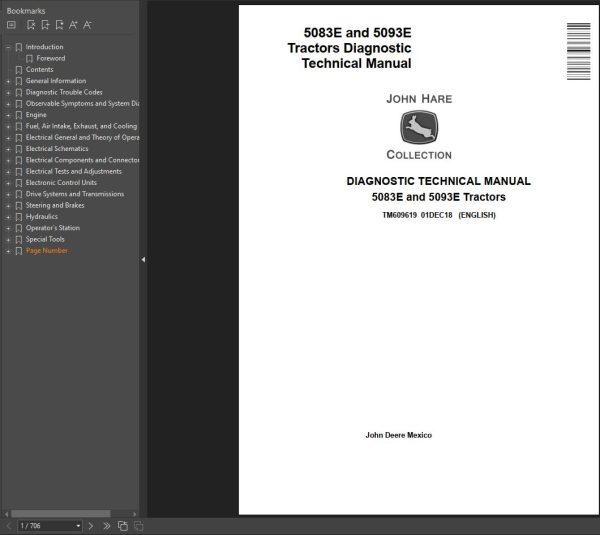The height and width of the screenshot is (535, 600).
Task: Expand the General Information bookmark
Action: coord(8,81)
